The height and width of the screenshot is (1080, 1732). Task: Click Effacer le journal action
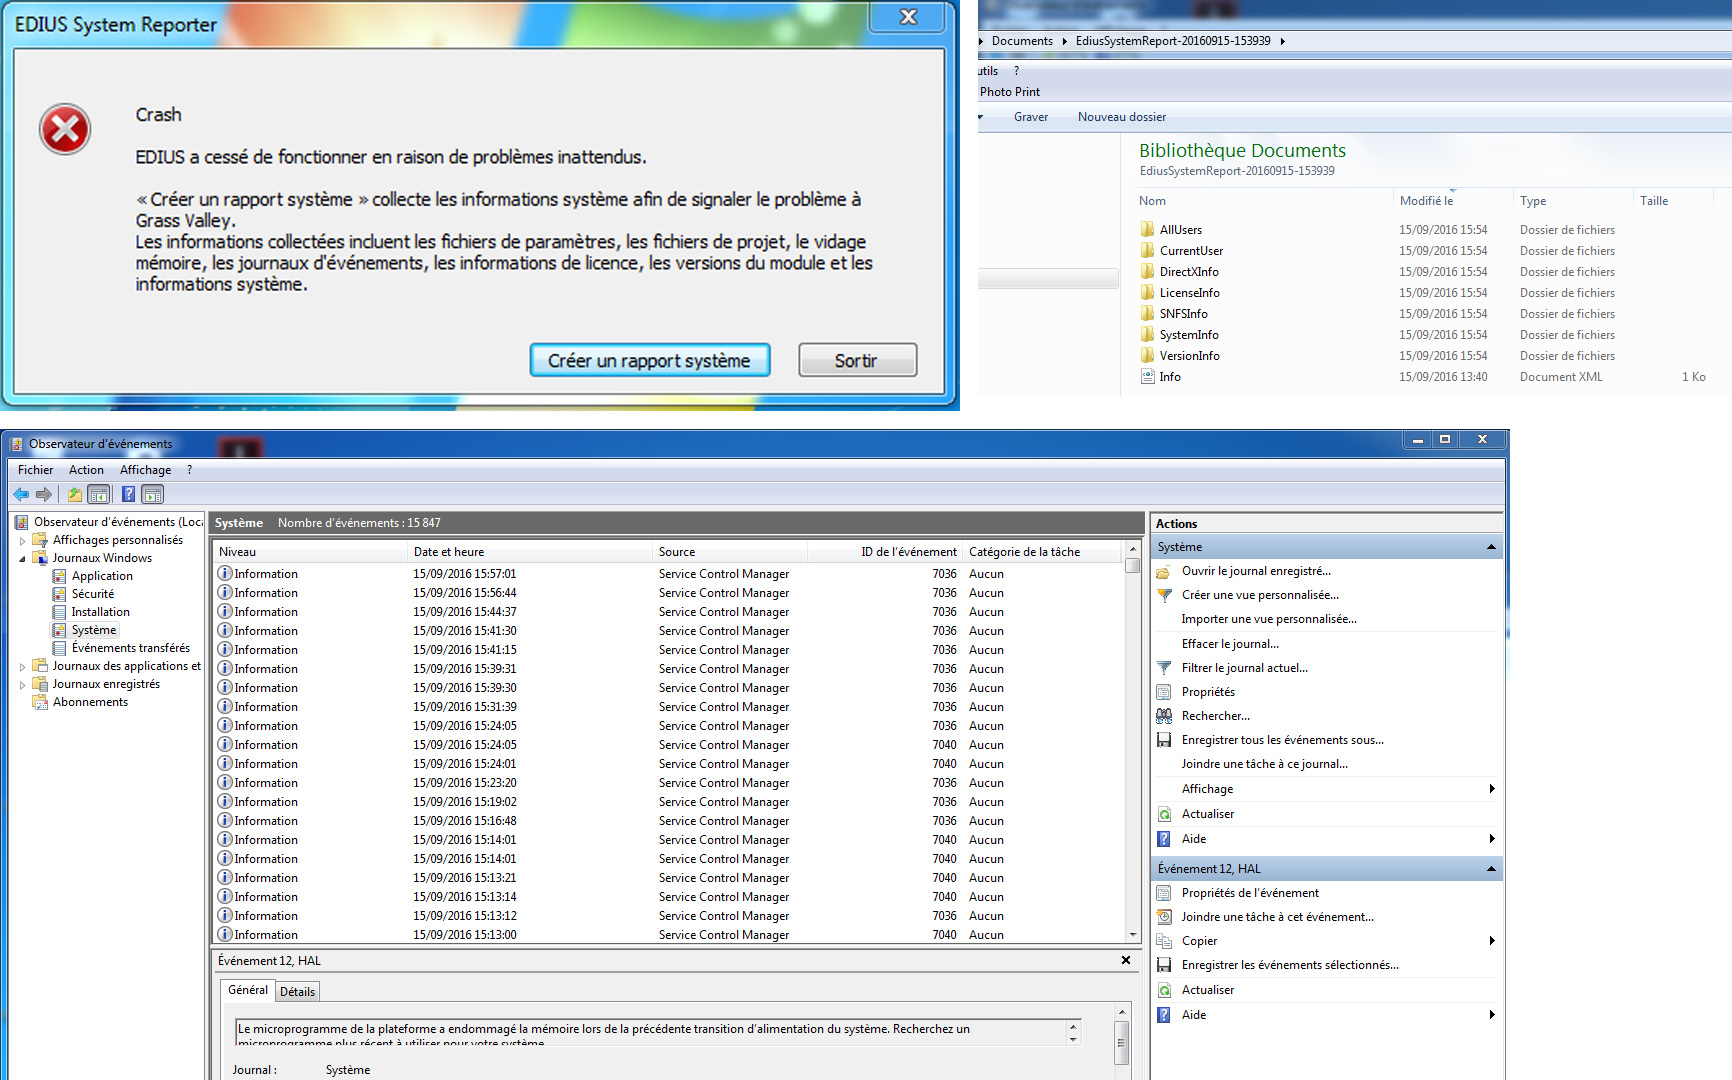tap(1230, 644)
